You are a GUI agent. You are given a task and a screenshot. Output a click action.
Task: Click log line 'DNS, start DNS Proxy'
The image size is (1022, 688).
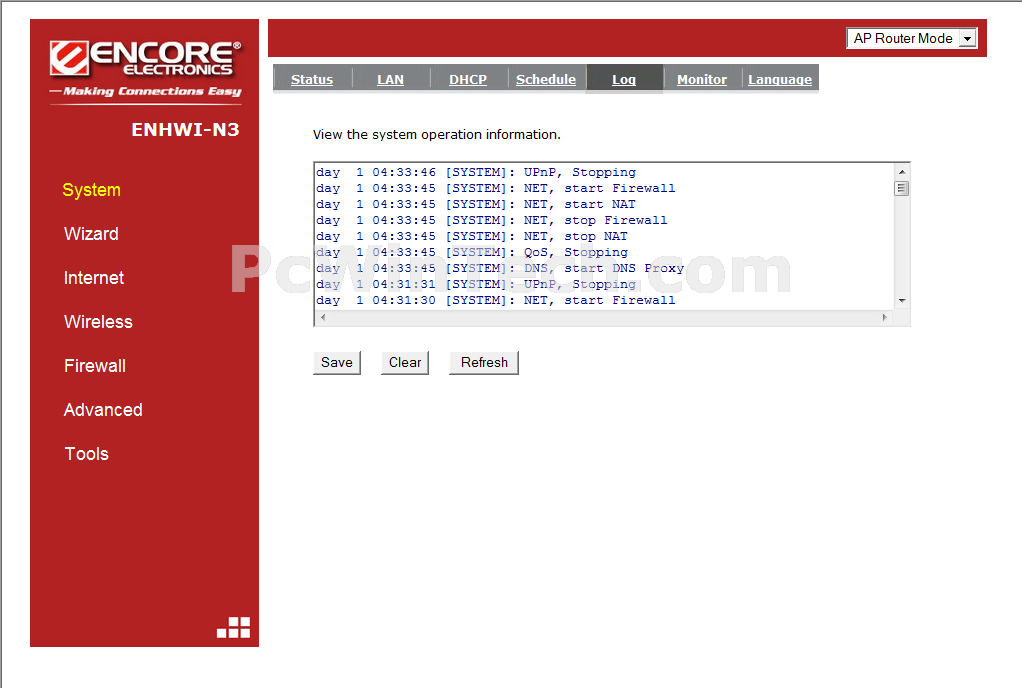click(500, 268)
